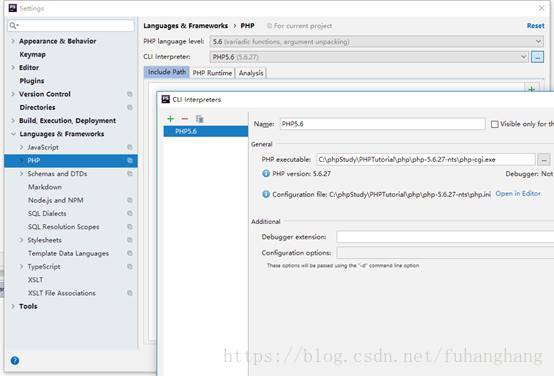Click the project-level icon beside Schemas and DTDs
Screen dimensions: 554x376
130,174
